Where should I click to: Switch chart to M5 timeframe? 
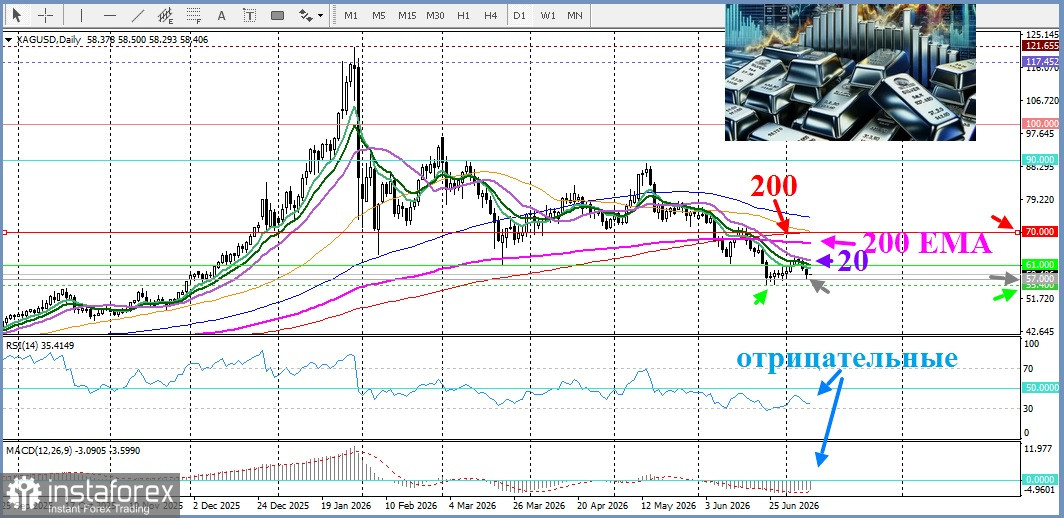pyautogui.click(x=379, y=15)
